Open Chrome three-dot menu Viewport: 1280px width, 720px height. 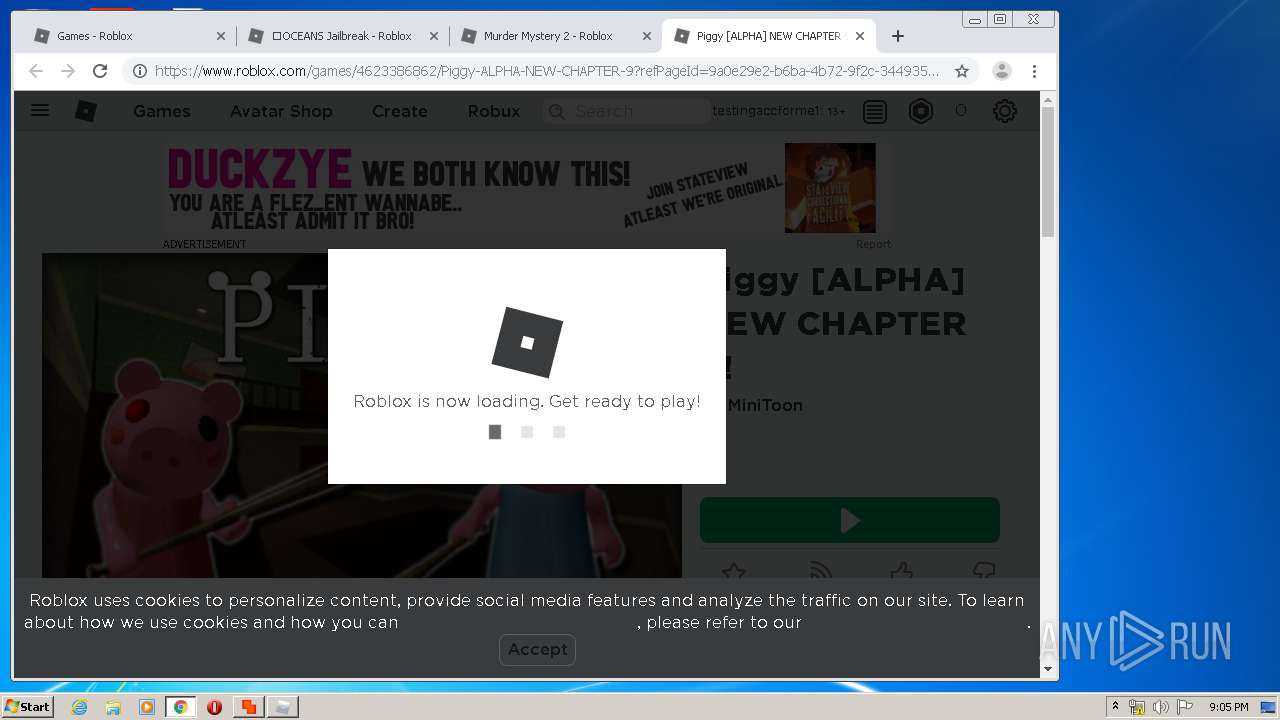pos(1035,71)
